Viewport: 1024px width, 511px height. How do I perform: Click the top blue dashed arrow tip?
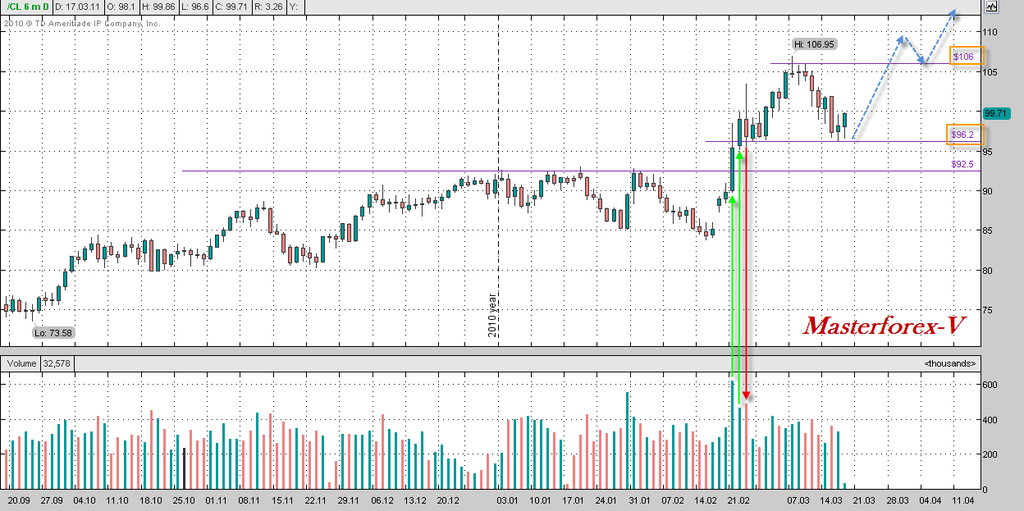tap(953, 13)
